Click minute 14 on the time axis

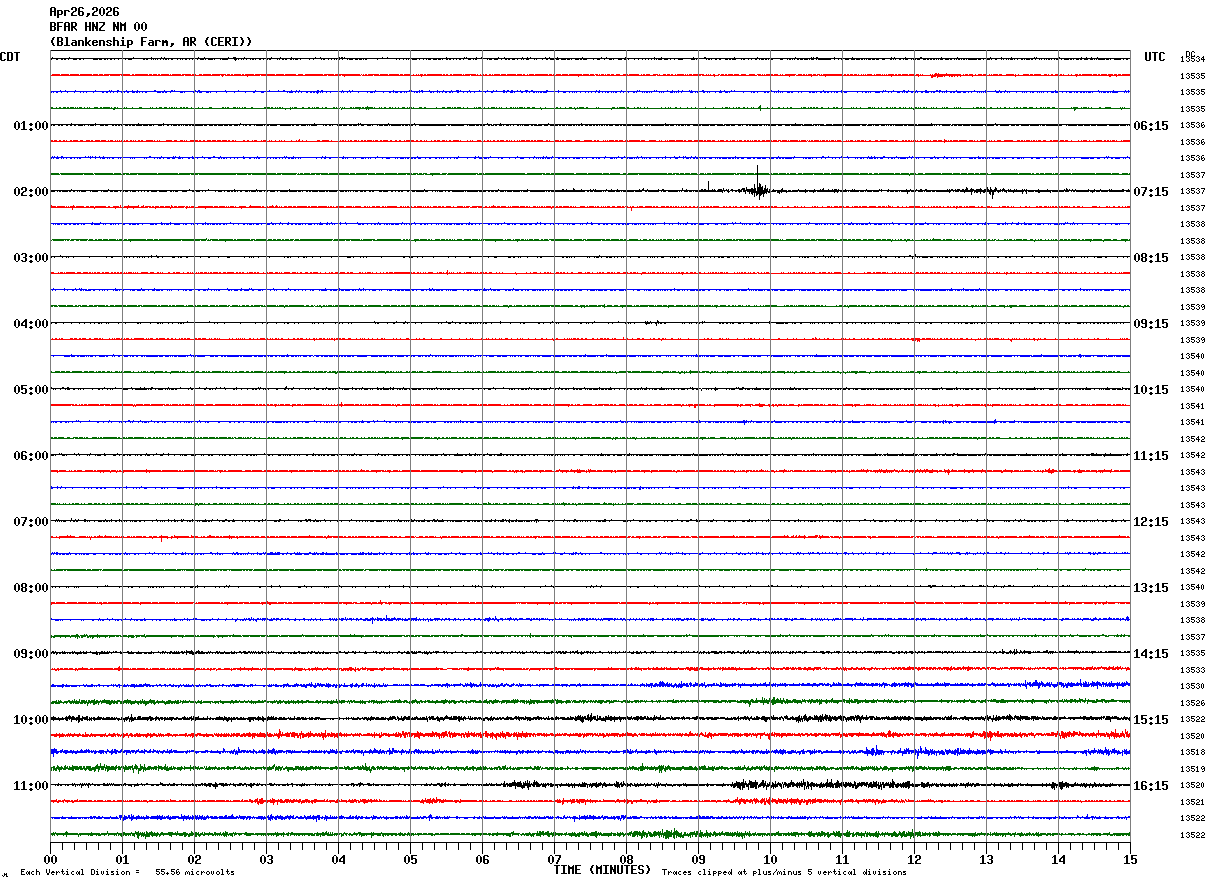[1058, 859]
